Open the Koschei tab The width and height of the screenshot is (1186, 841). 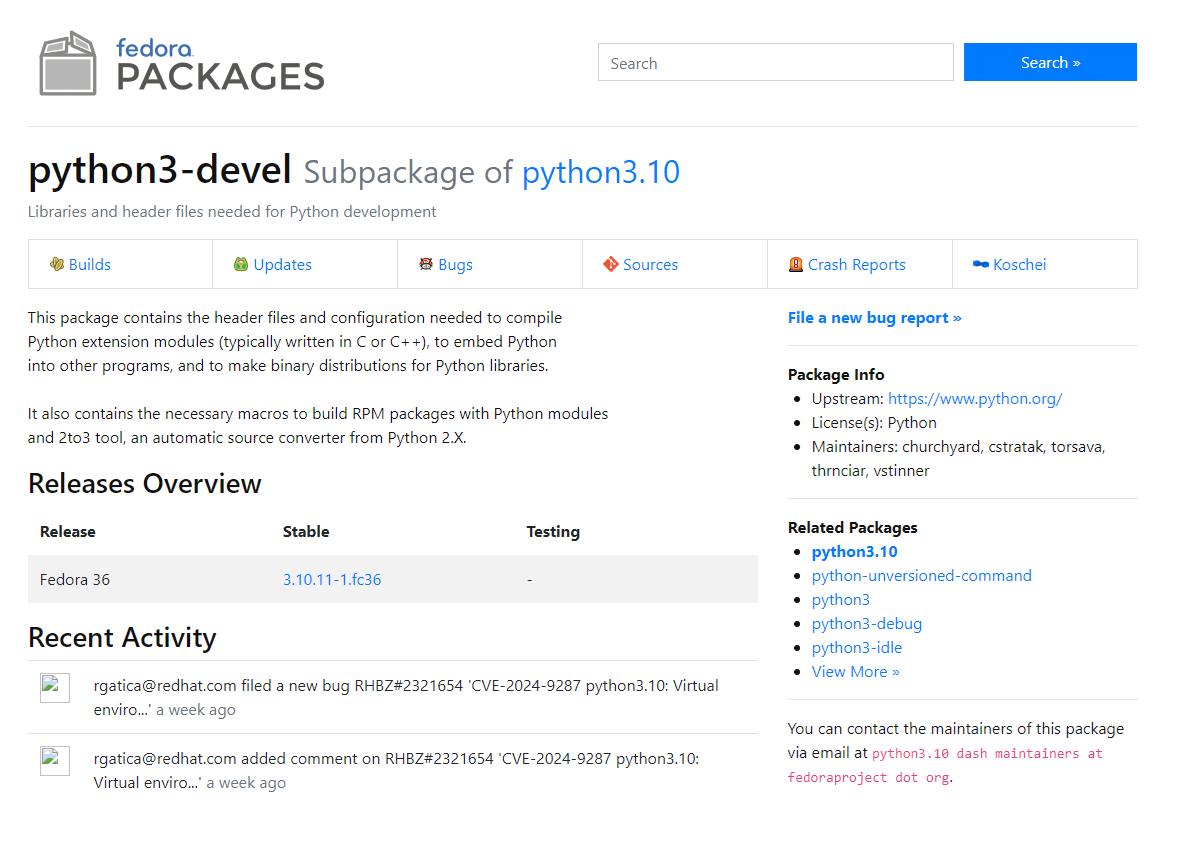pos(1020,265)
